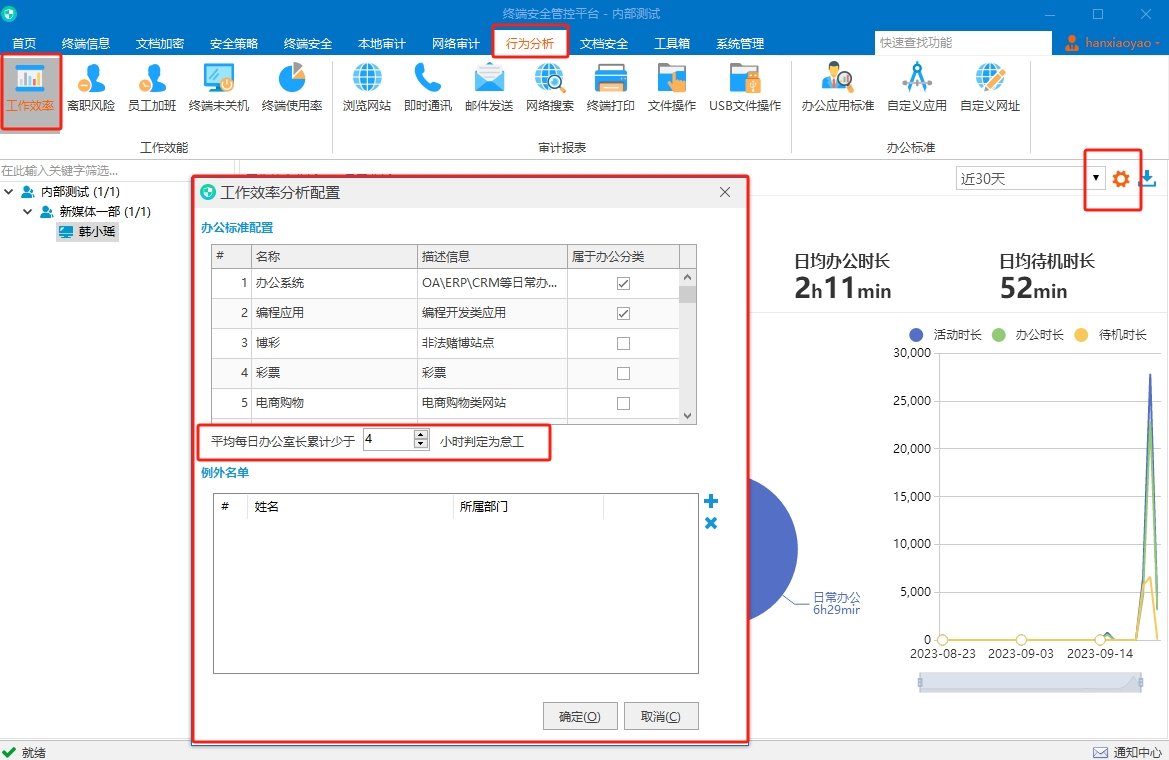Click the 描述信息 column header

point(492,257)
